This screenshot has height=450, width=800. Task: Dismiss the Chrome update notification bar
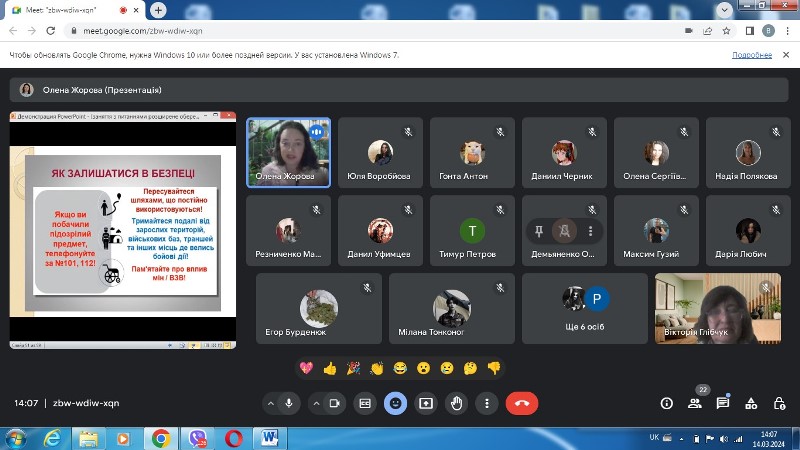click(786, 55)
